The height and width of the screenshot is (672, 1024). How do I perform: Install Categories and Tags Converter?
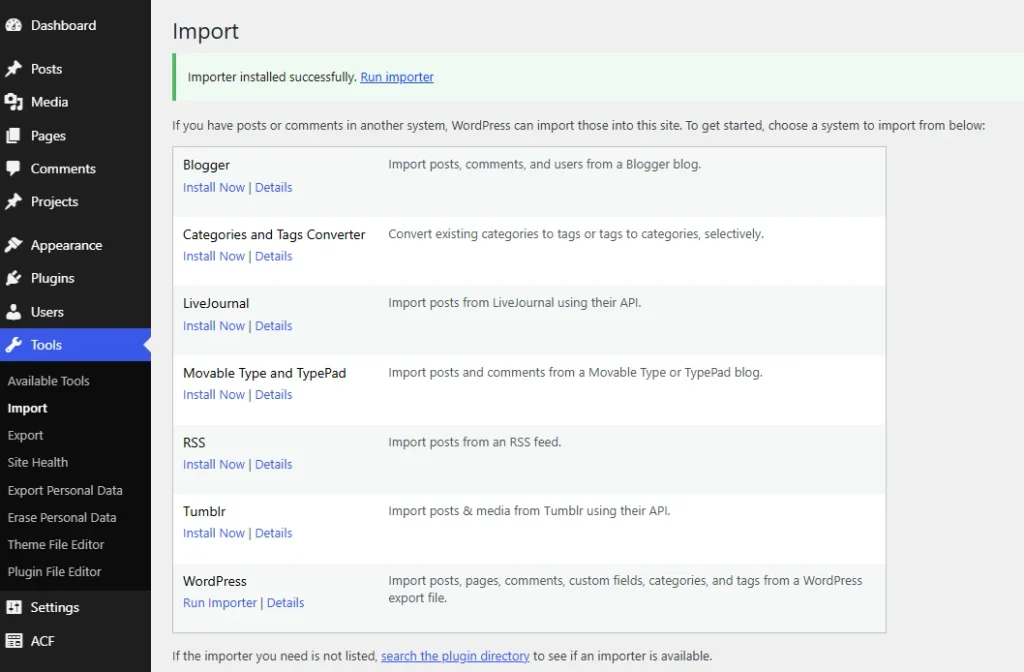tap(214, 256)
